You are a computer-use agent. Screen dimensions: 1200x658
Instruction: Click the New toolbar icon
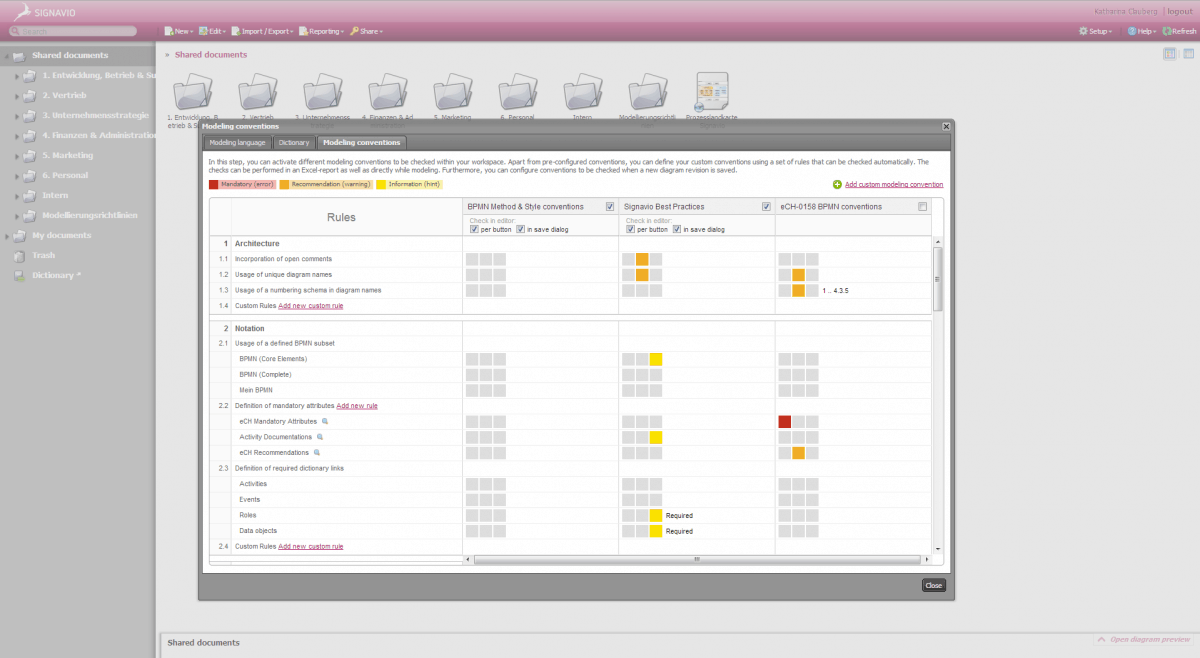tap(177, 31)
